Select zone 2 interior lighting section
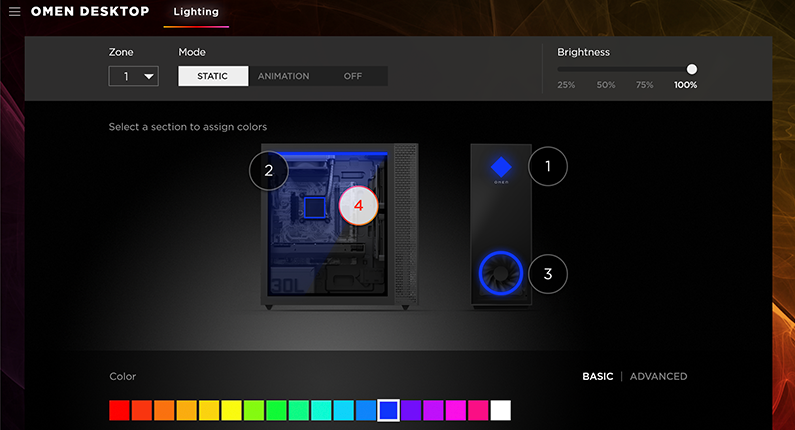The image size is (795, 430). (269, 170)
